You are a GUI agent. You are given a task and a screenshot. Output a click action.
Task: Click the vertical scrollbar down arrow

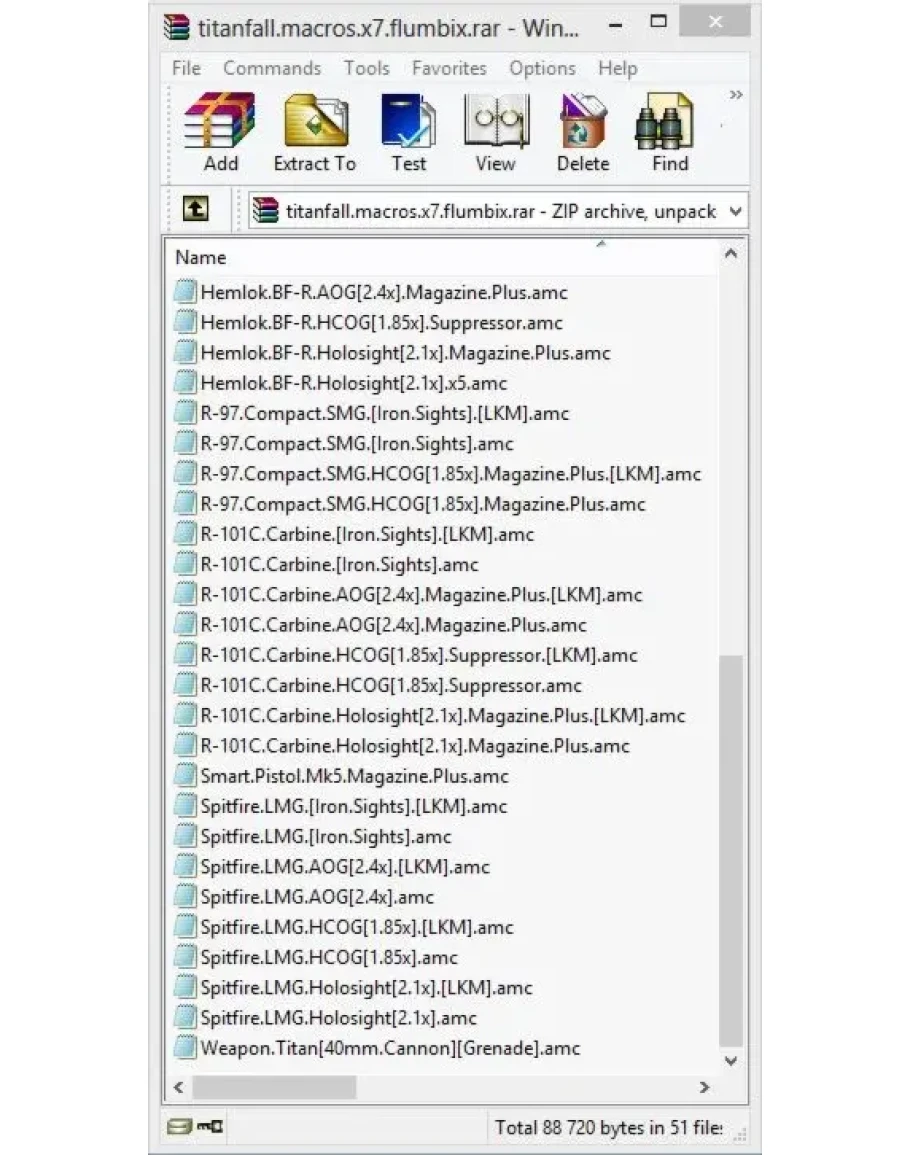731,1061
